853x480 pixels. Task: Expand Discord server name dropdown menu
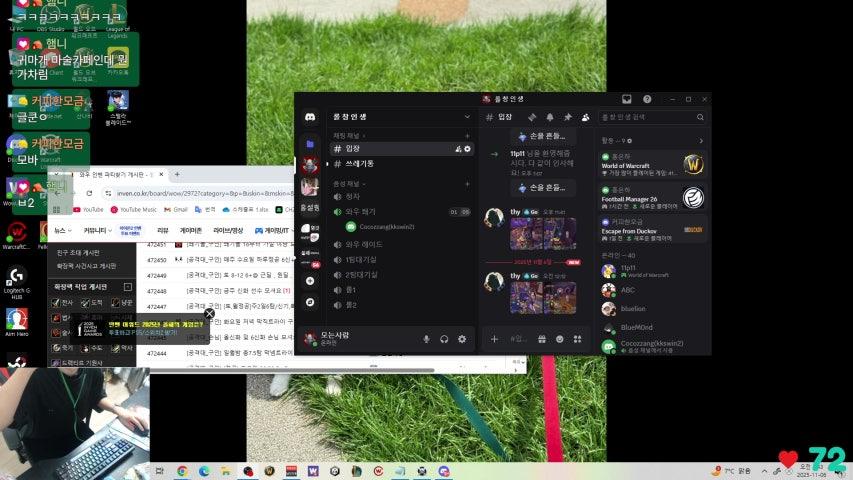[x=467, y=117]
